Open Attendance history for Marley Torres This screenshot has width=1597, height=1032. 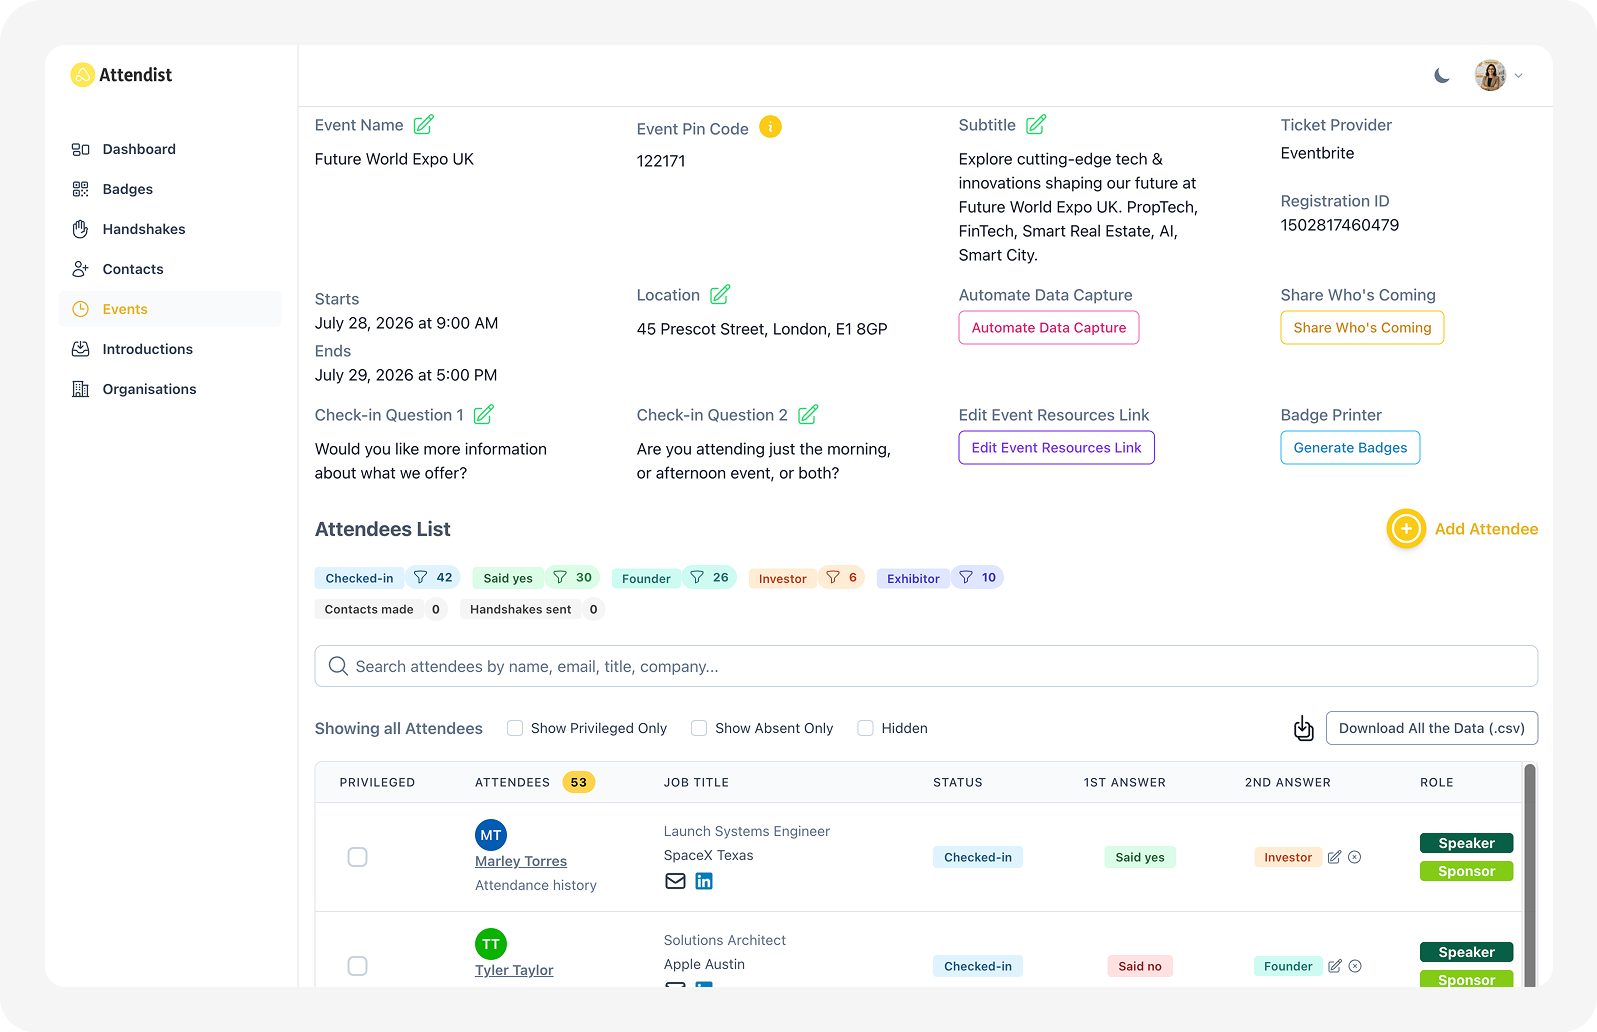click(536, 885)
